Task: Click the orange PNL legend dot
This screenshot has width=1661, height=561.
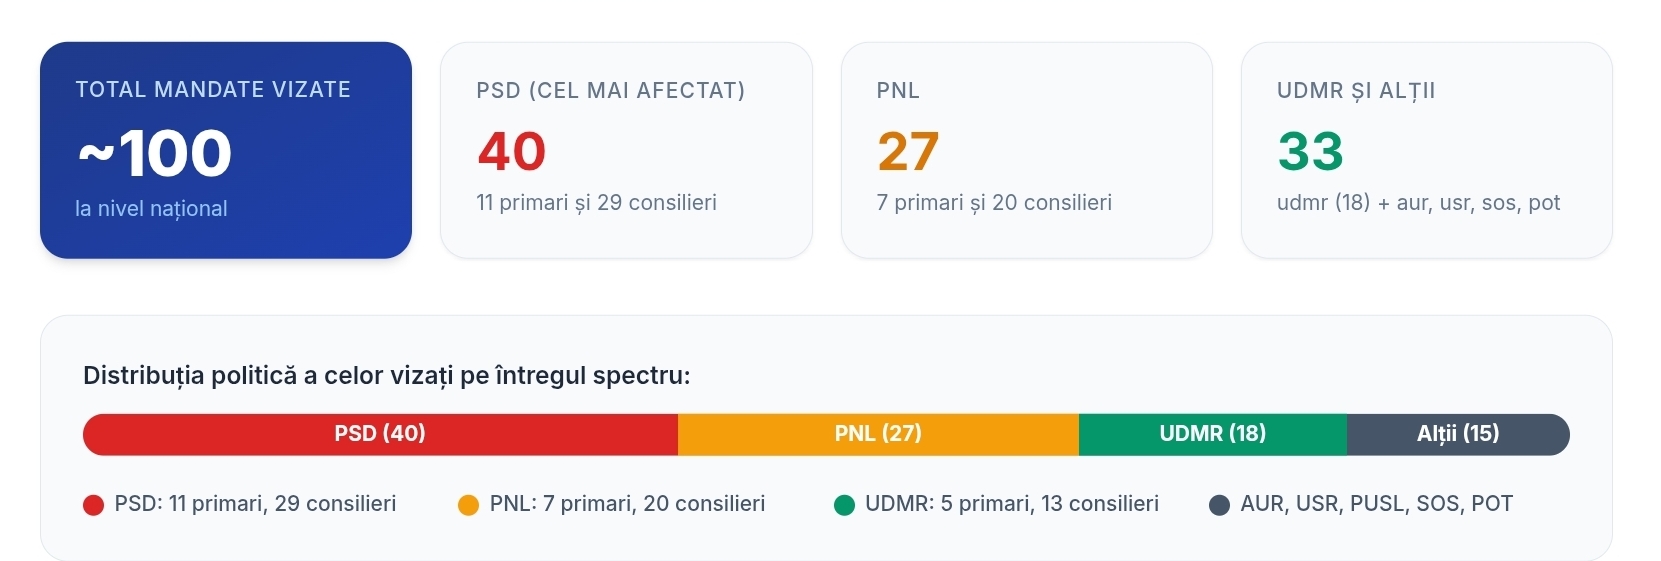Action: tap(468, 505)
